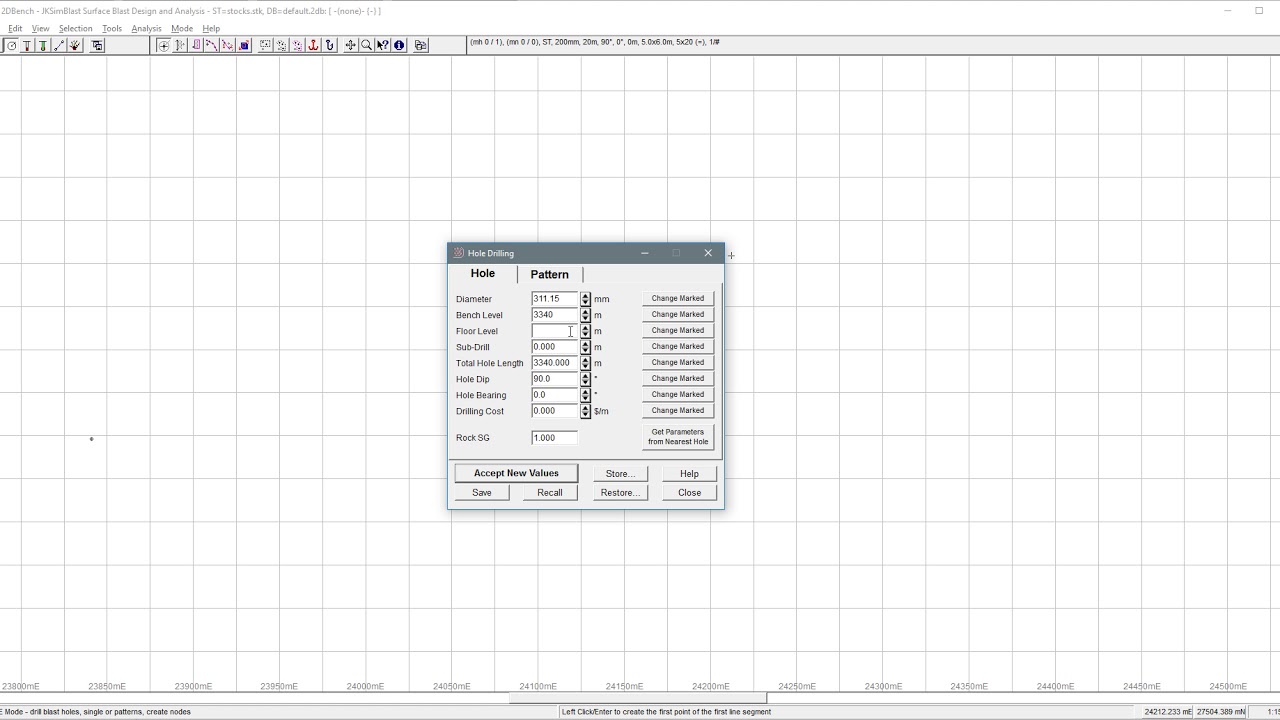Screen dimensions: 1280x720
Task: Click the Hole Bearing spinner arrows
Action: (x=585, y=395)
